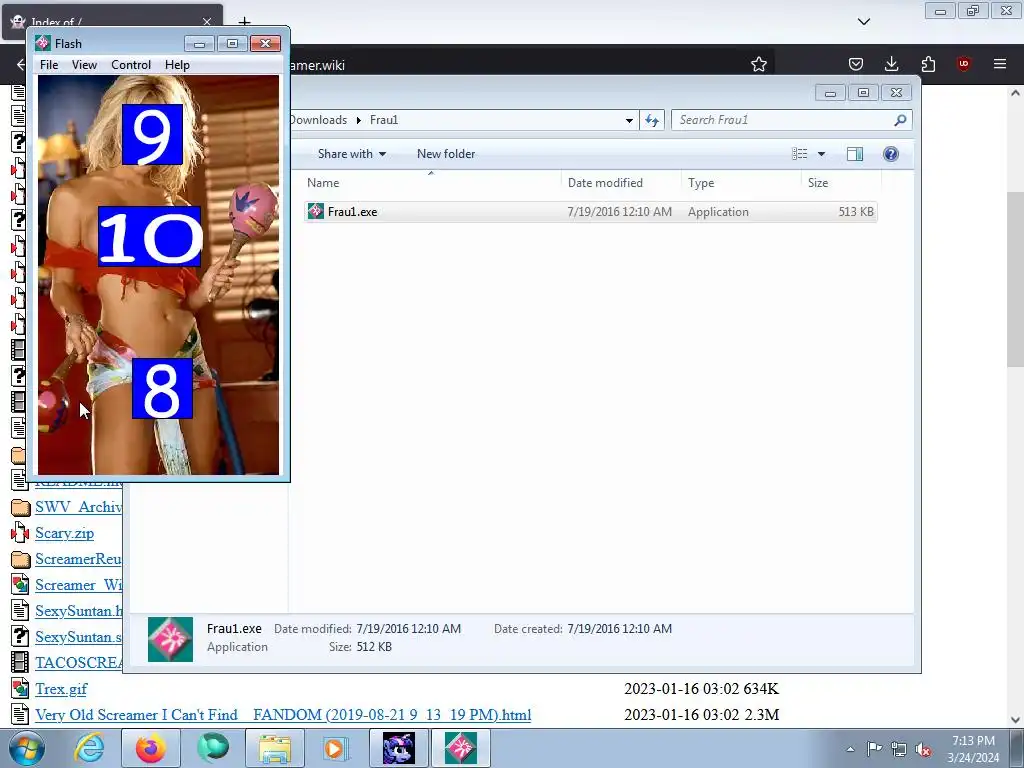Click the blue number 9 box

[152, 135]
